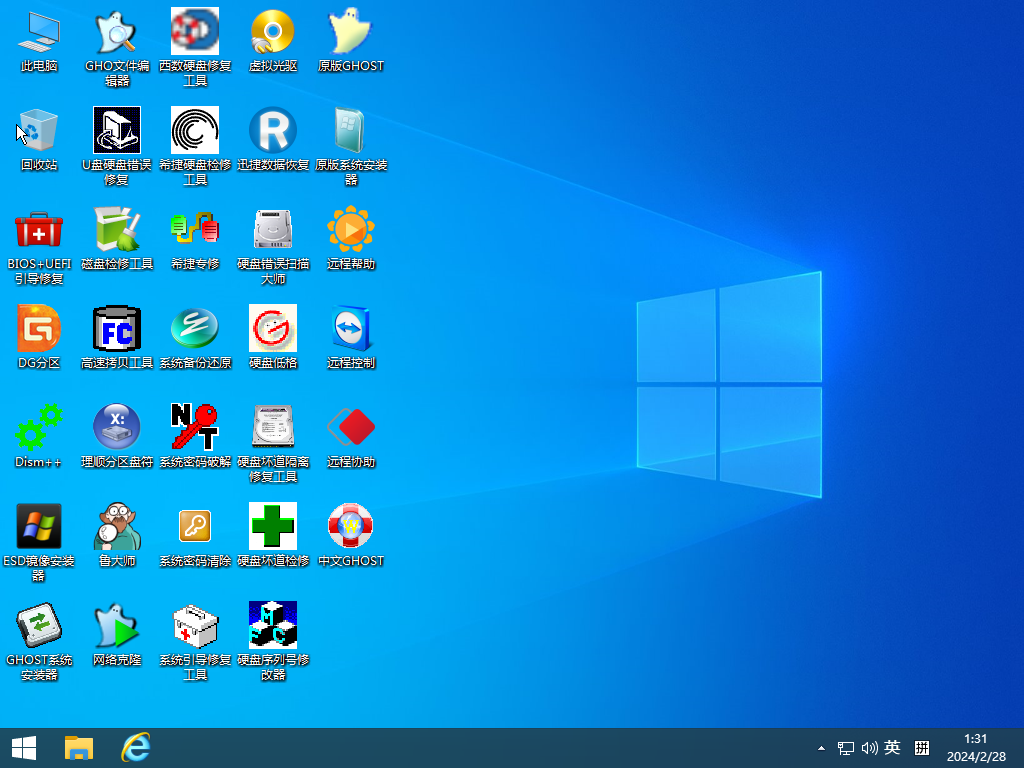Click the 拼 input method mode icon
Viewport: 1024px width, 768px height.
pos(921,748)
